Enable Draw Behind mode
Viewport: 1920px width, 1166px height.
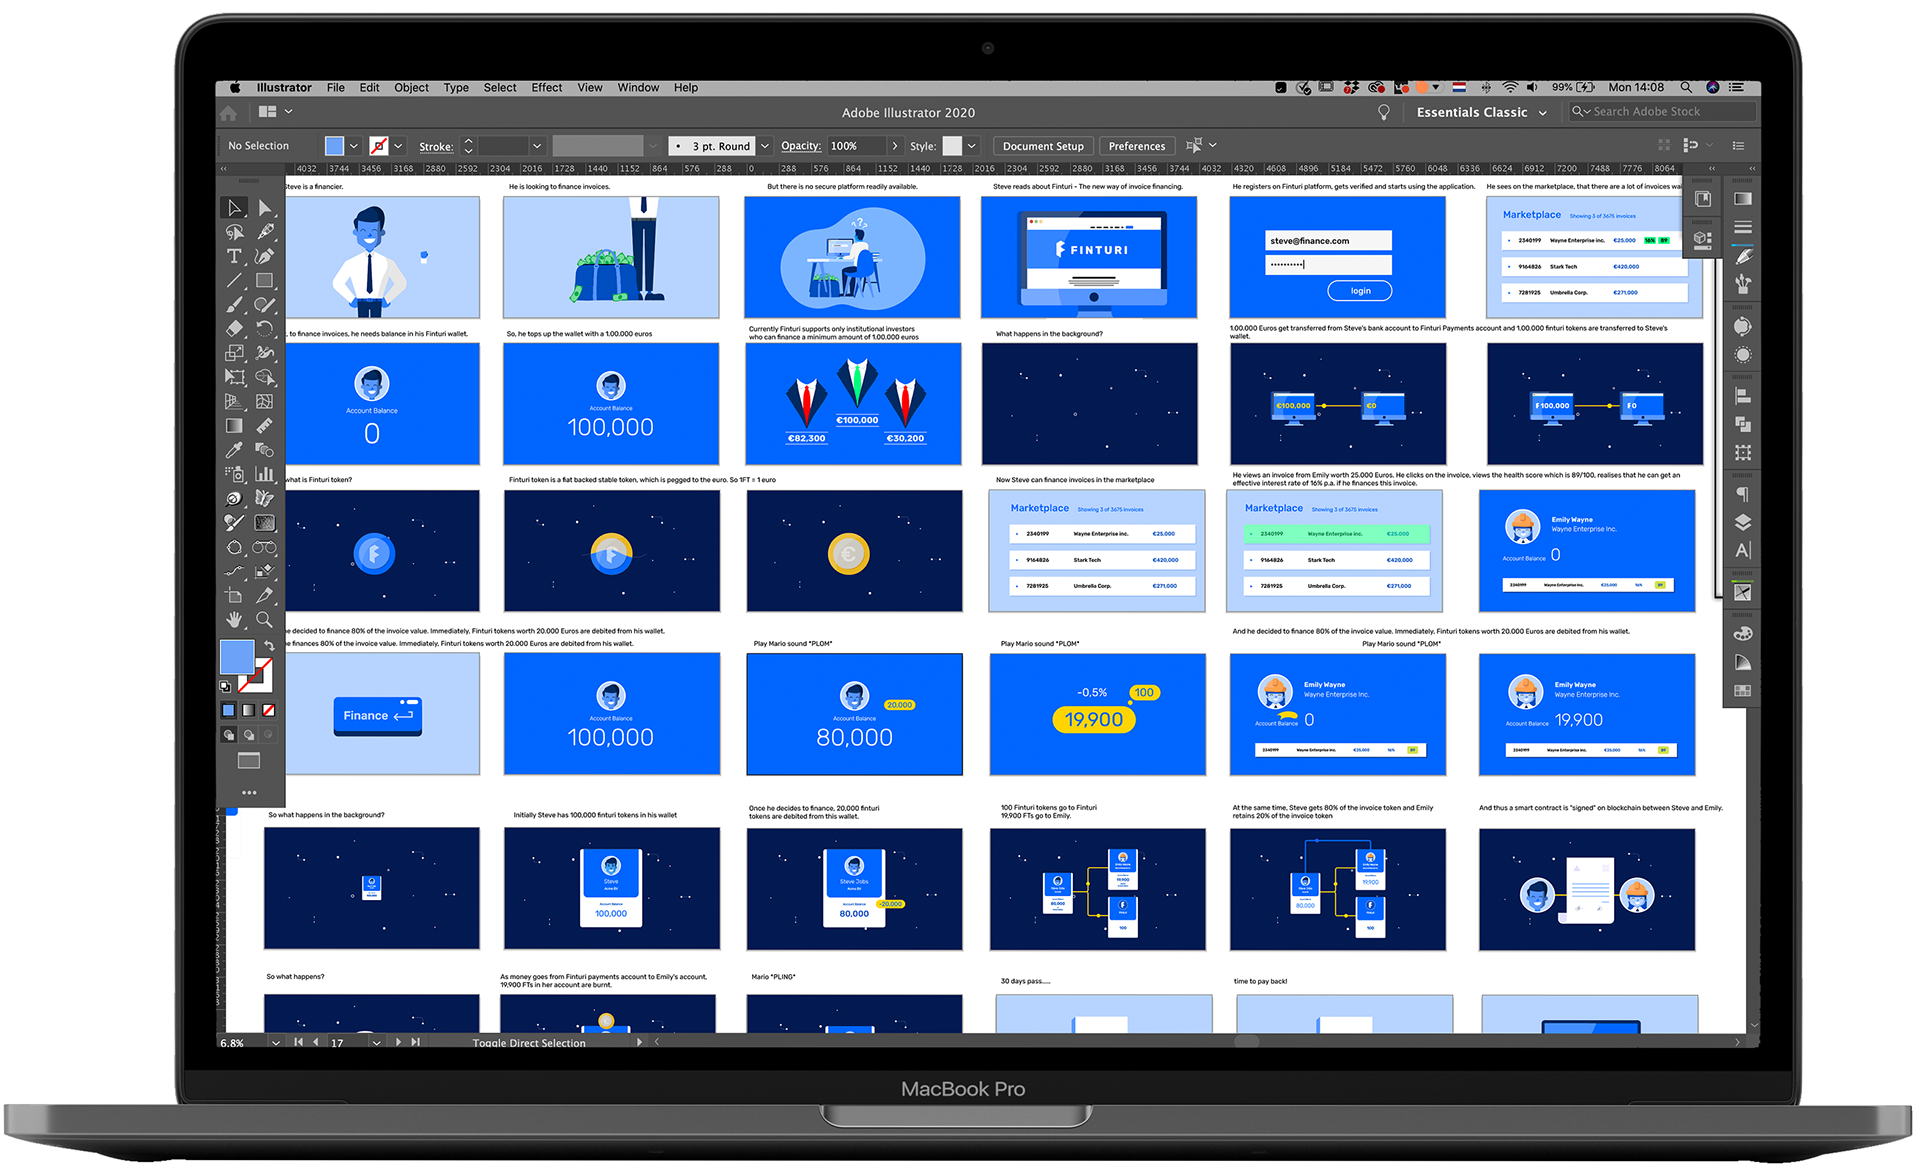point(248,735)
